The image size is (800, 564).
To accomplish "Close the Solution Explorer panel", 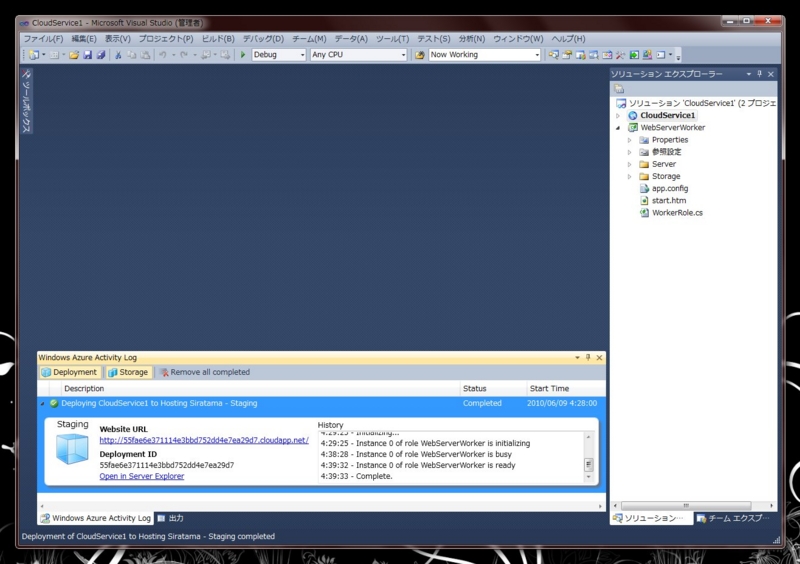I will [771, 74].
